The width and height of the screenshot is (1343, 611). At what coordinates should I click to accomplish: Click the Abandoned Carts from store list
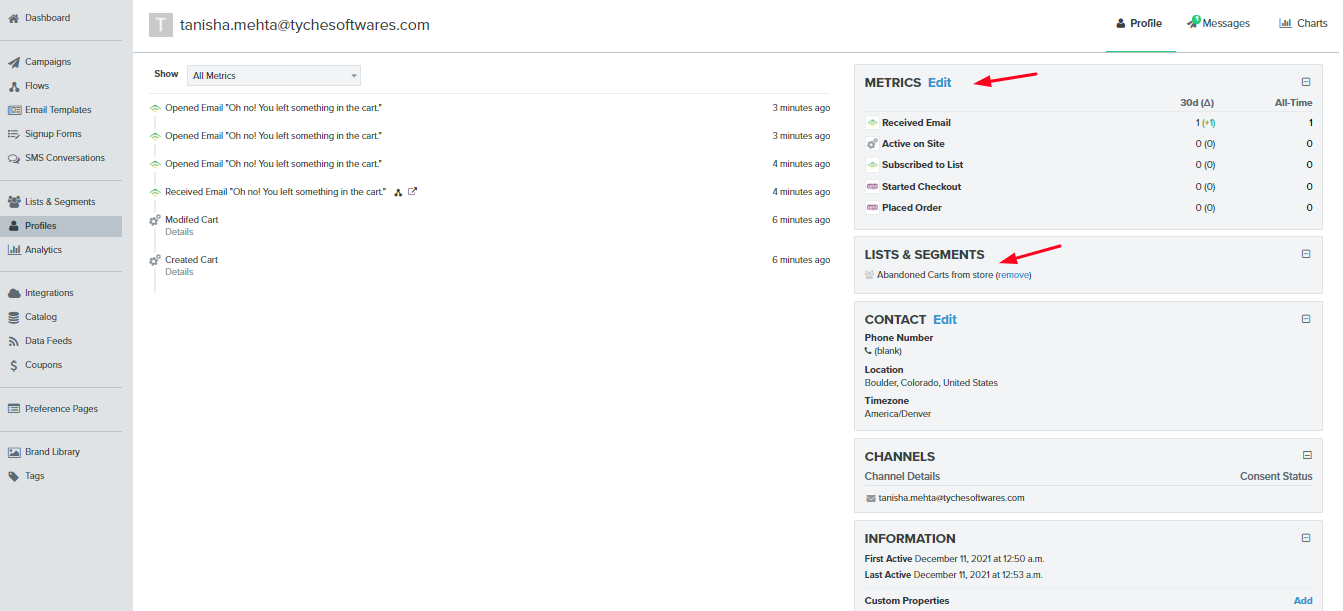pos(935,275)
